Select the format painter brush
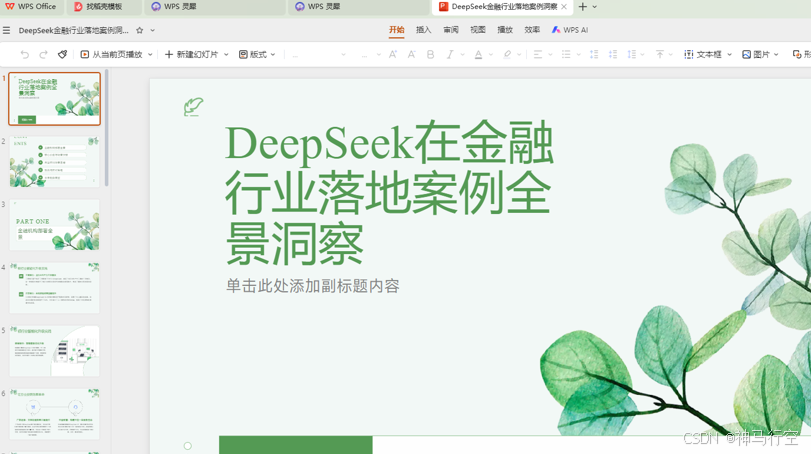The image size is (811, 454). tap(63, 54)
